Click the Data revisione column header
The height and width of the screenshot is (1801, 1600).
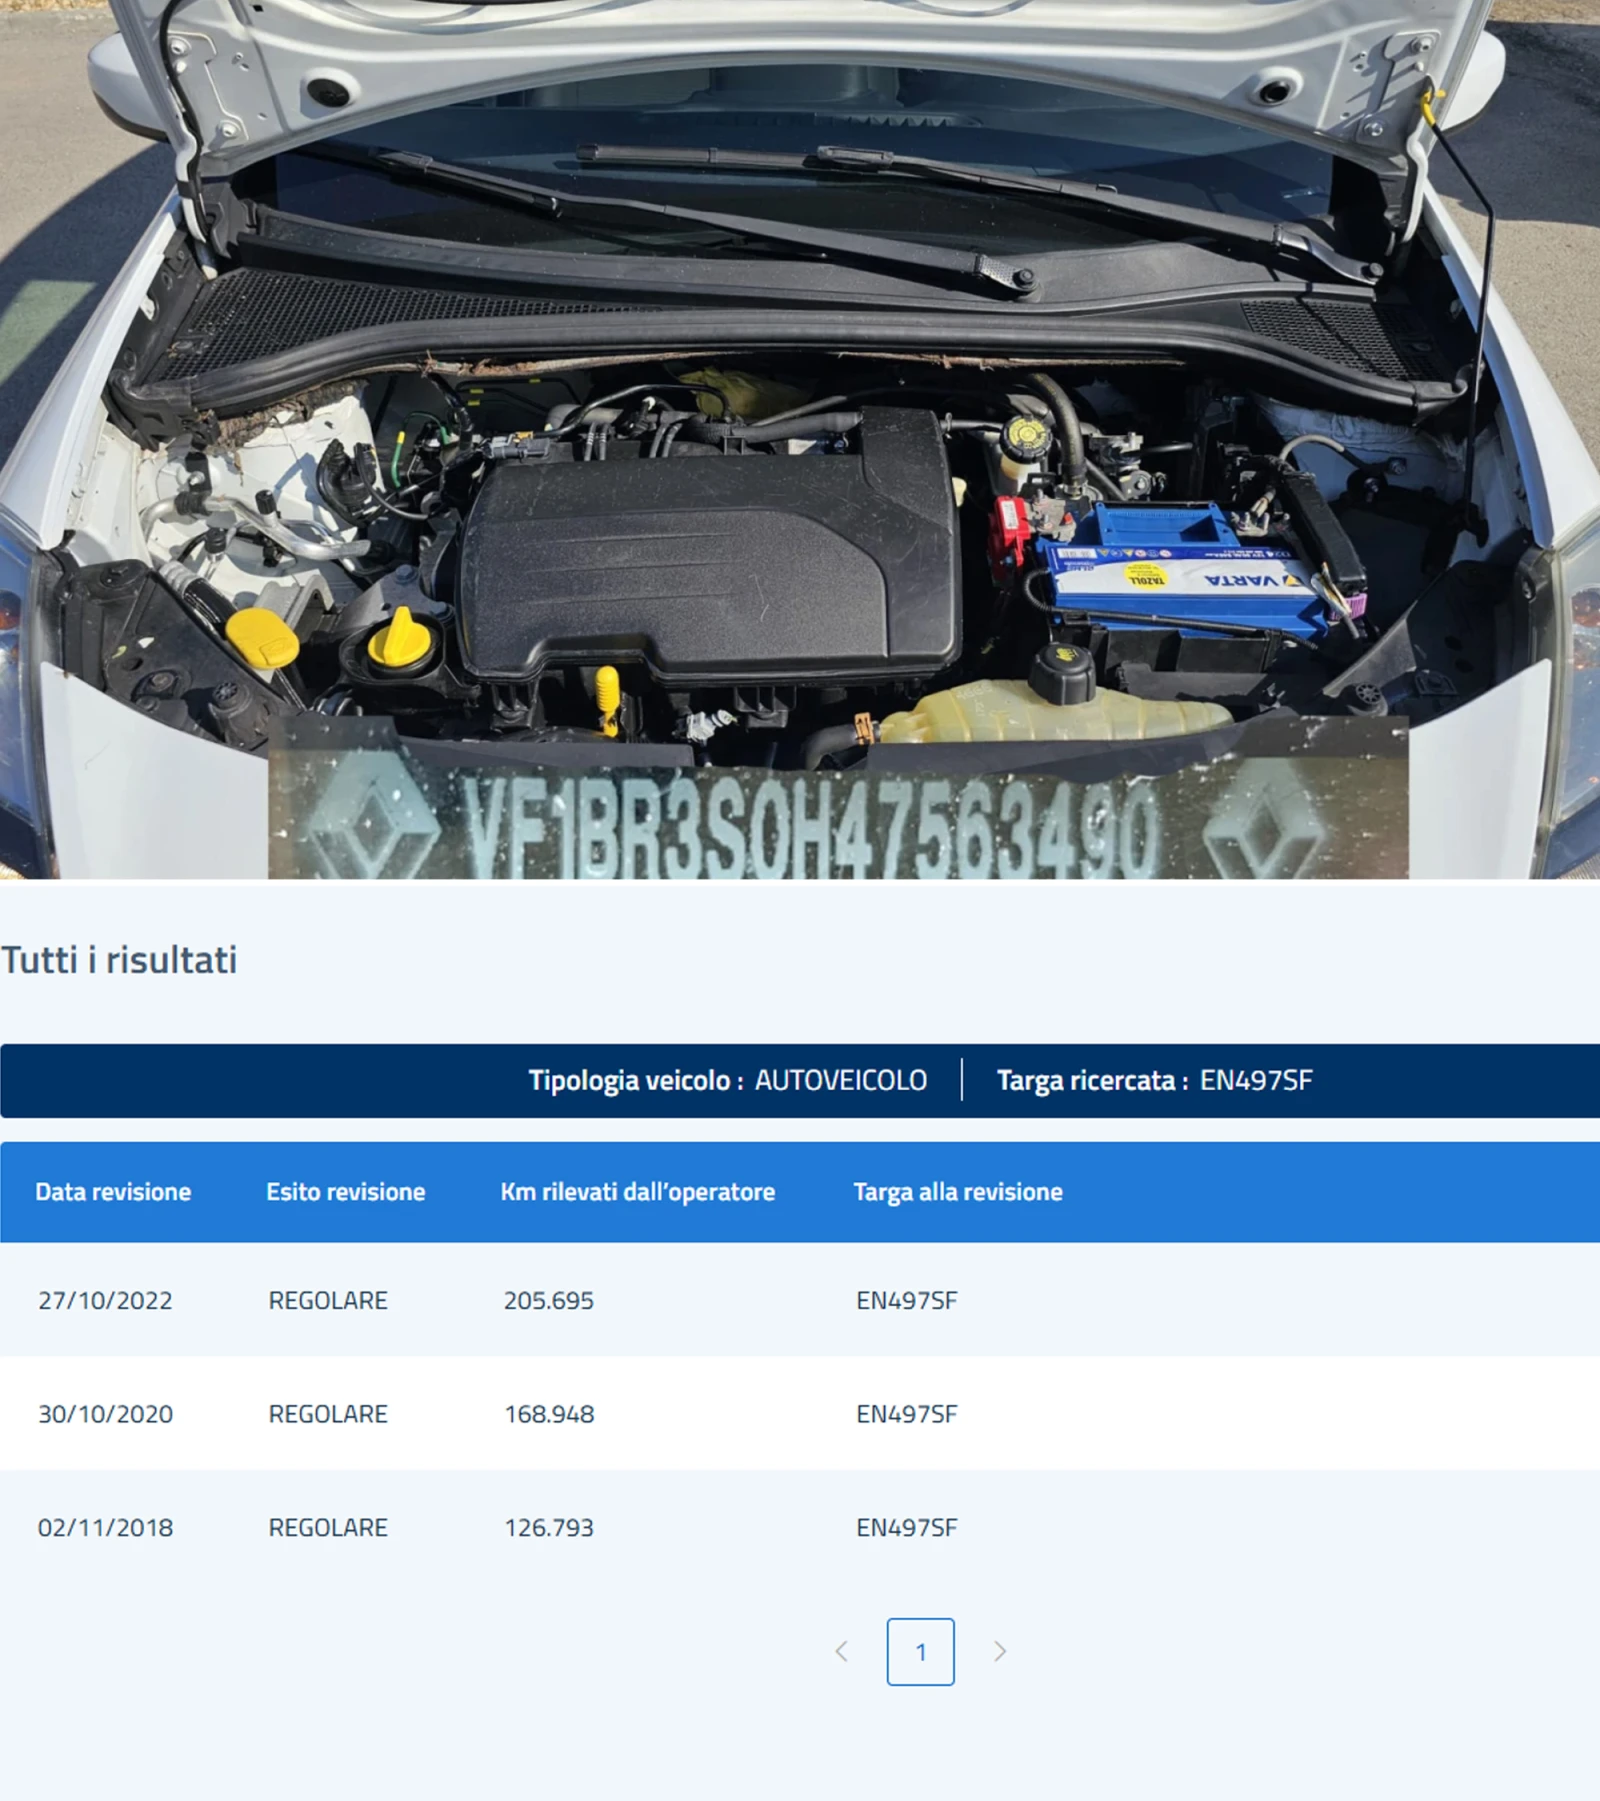tap(113, 1191)
